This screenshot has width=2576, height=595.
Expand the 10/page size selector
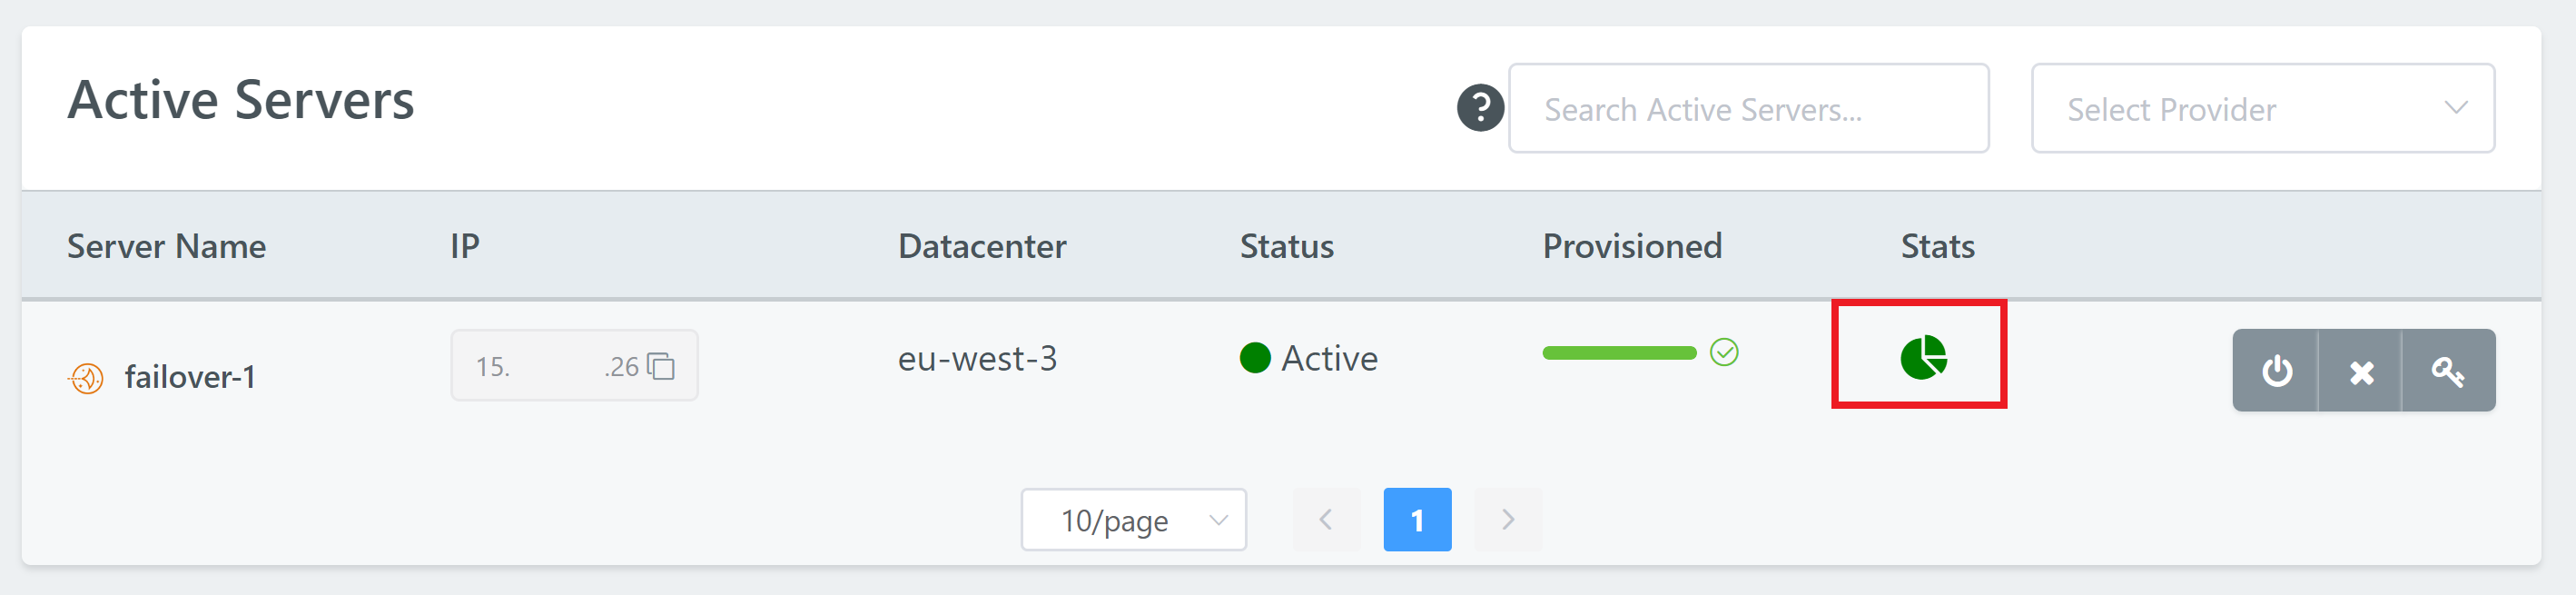point(1133,519)
